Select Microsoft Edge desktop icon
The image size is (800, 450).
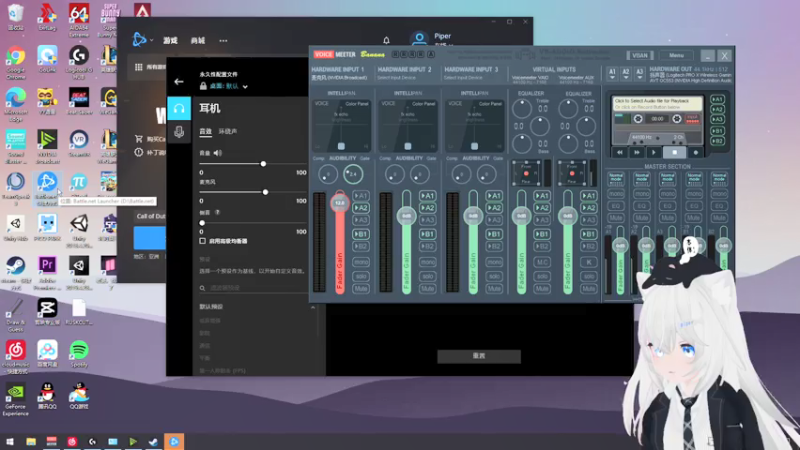pyautogui.click(x=16, y=105)
